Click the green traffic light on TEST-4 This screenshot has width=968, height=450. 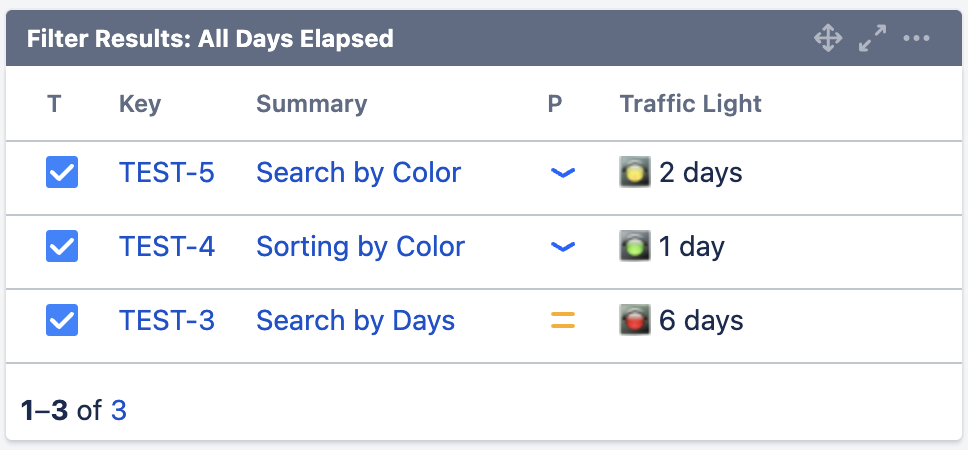pos(635,246)
